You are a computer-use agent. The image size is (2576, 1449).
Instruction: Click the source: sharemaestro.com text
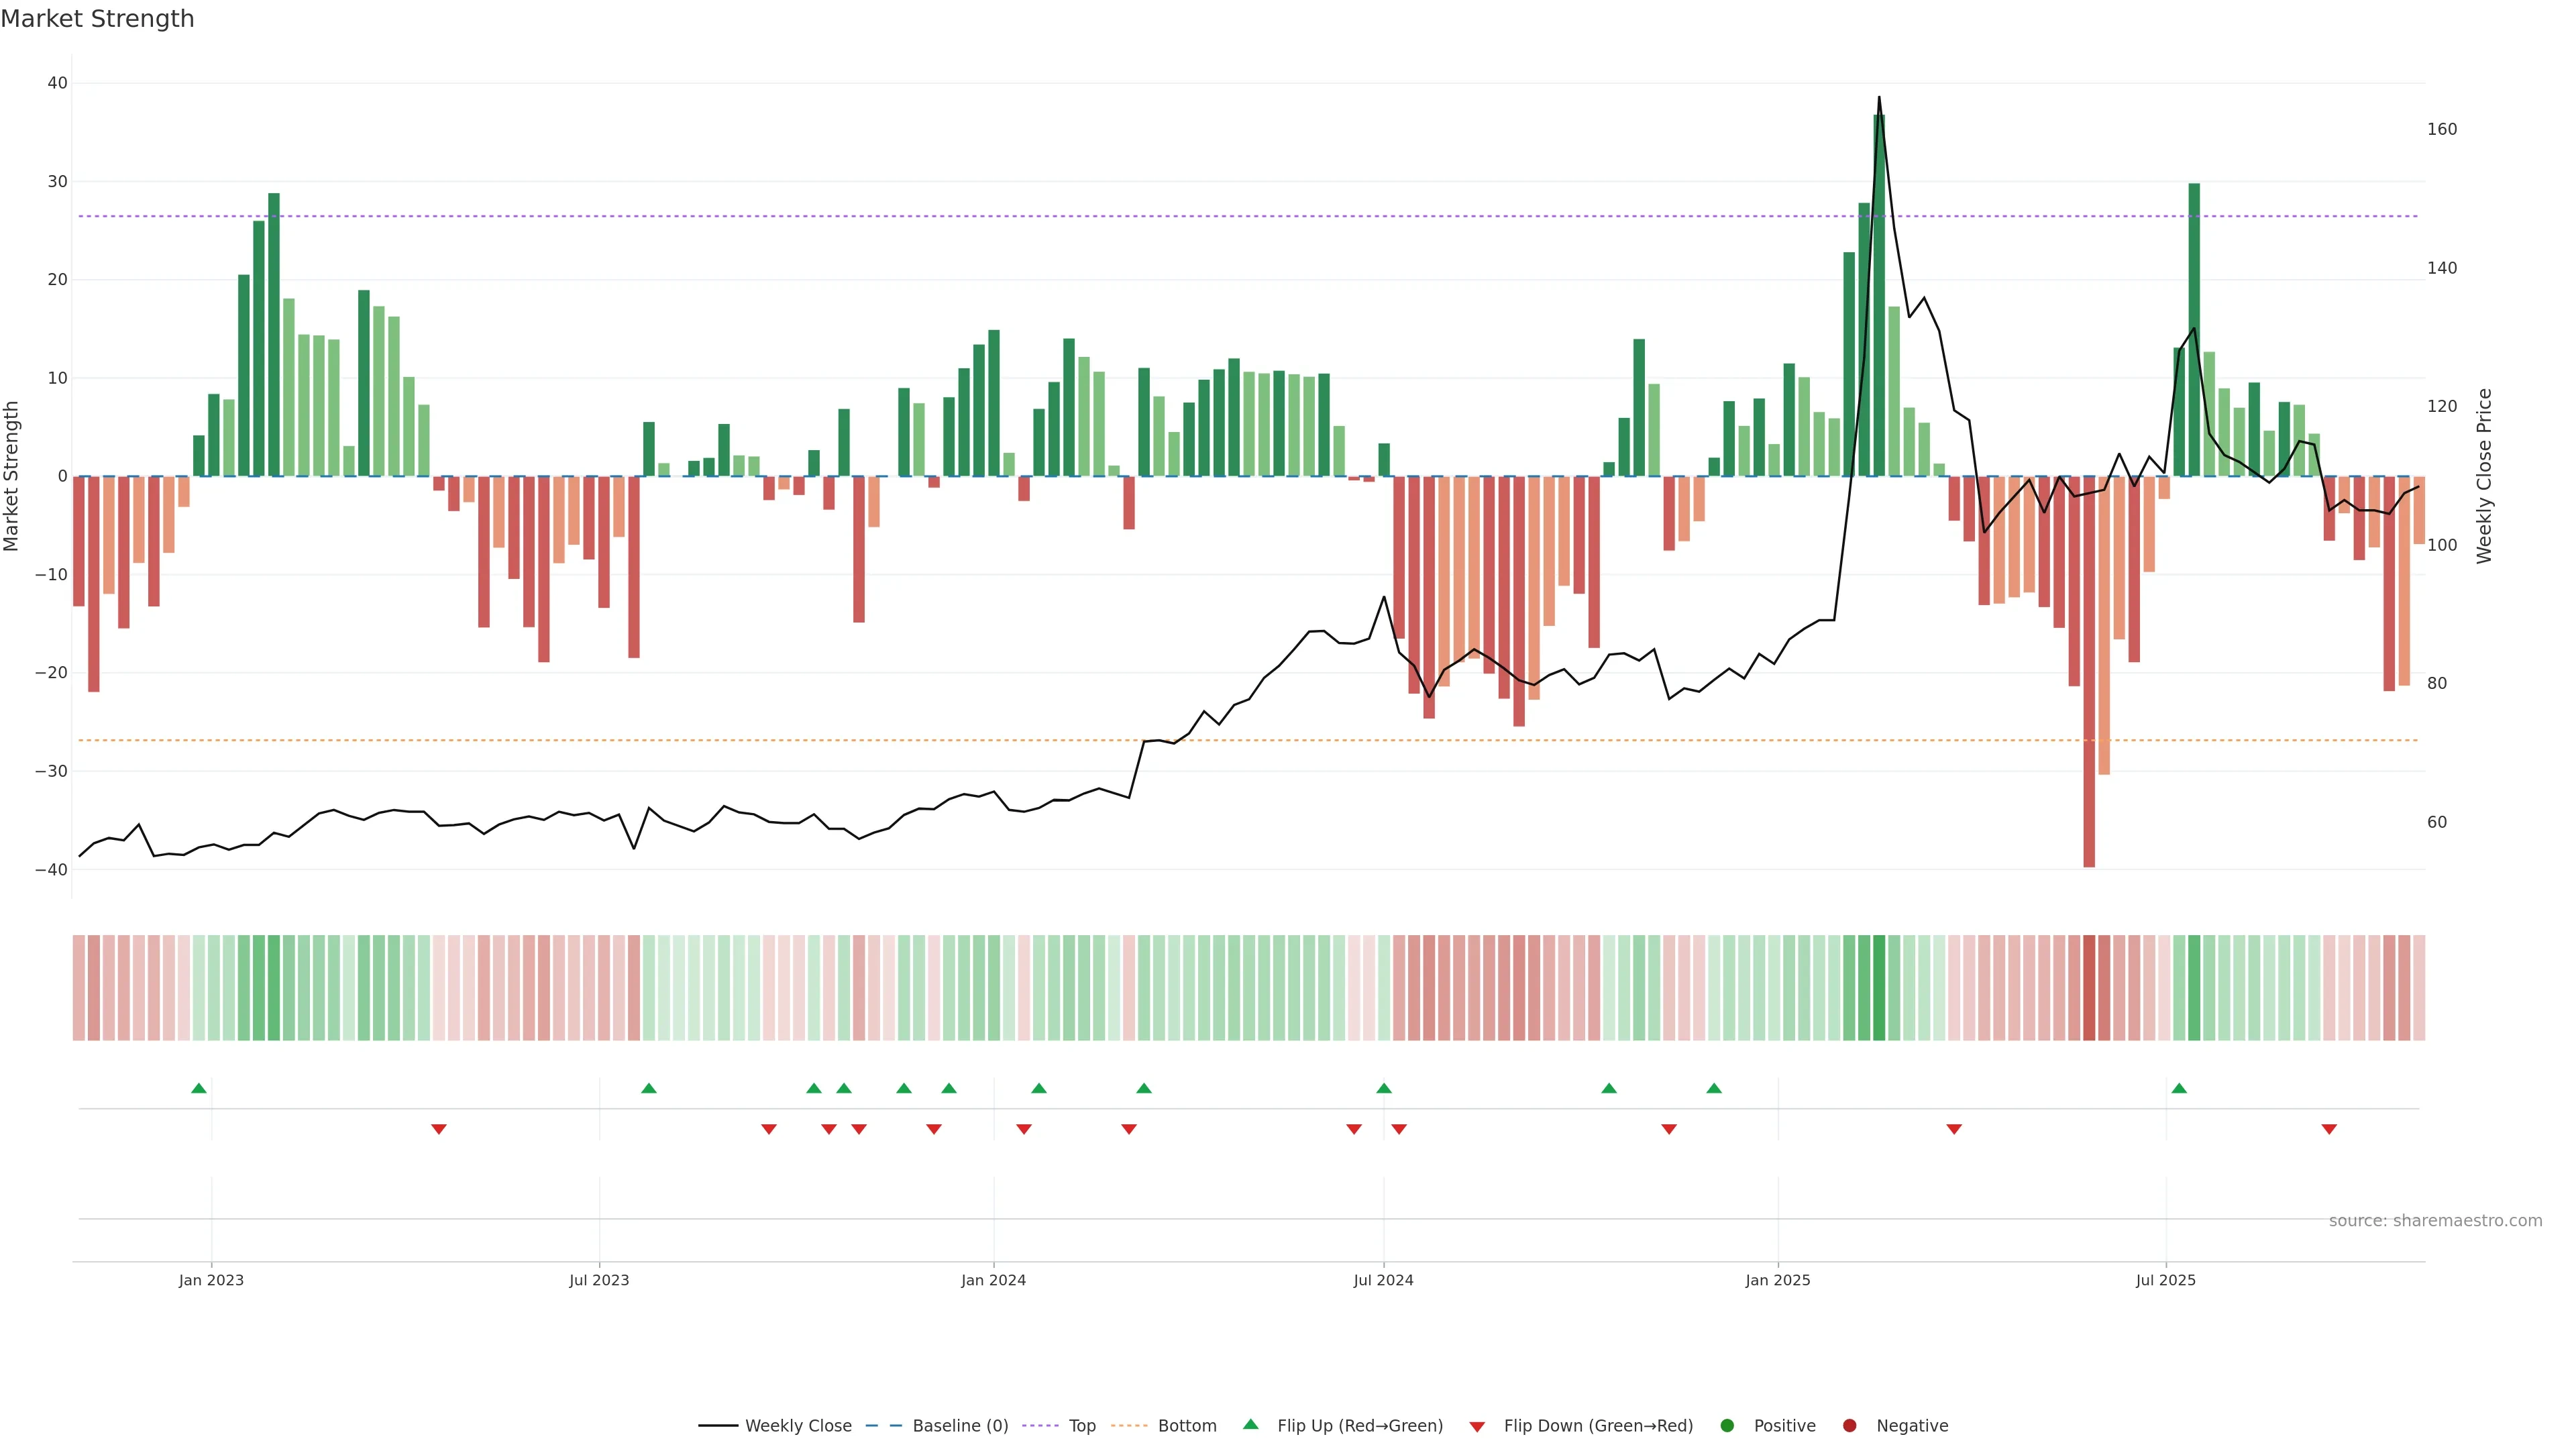2435,1221
